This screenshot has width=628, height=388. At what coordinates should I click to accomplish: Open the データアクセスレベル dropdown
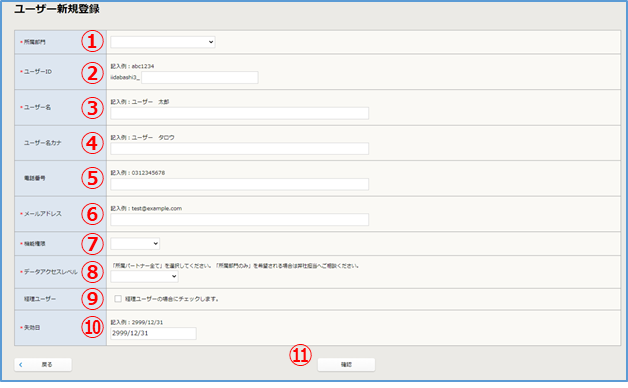pyautogui.click(x=144, y=276)
